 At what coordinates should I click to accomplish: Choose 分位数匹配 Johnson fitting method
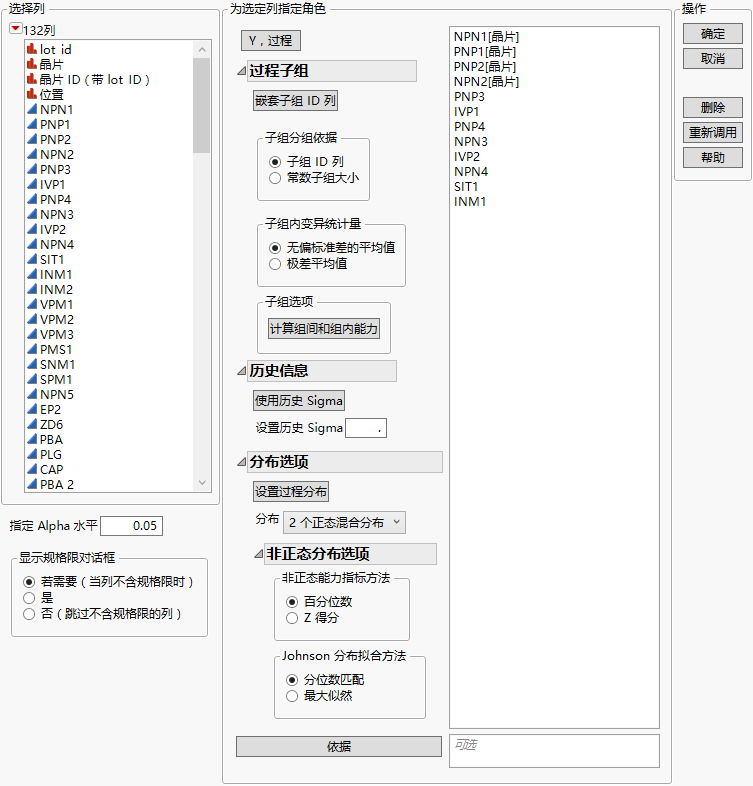click(292, 680)
